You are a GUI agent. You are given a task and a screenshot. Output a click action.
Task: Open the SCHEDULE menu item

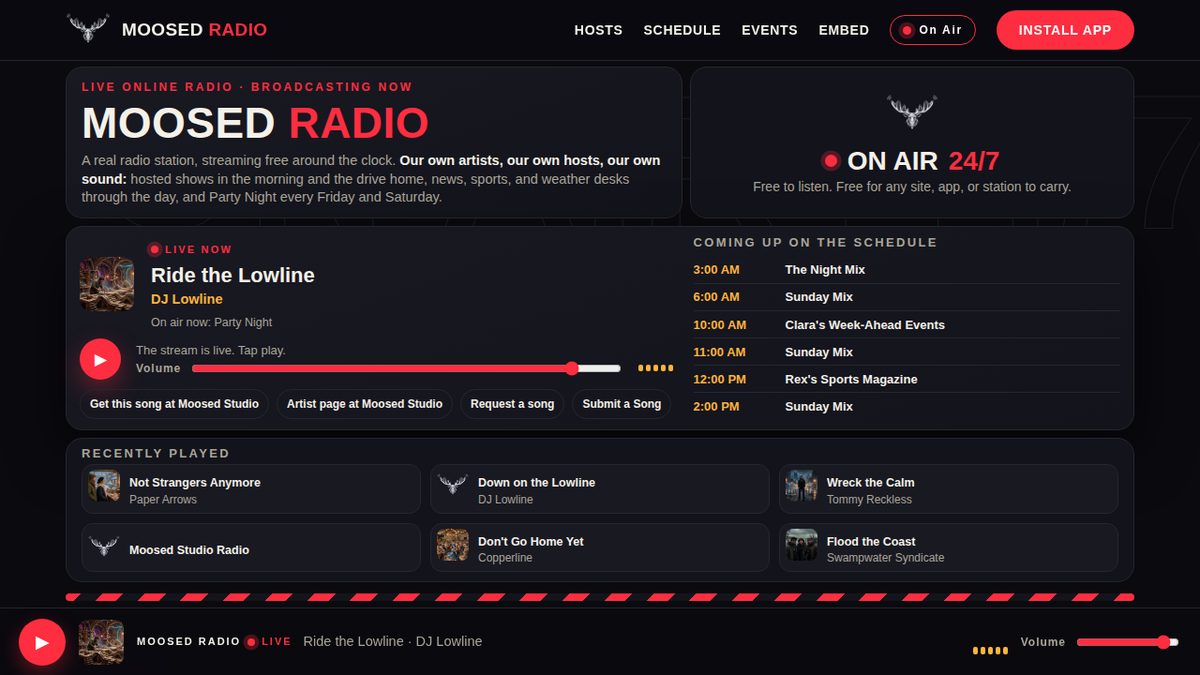pos(682,30)
